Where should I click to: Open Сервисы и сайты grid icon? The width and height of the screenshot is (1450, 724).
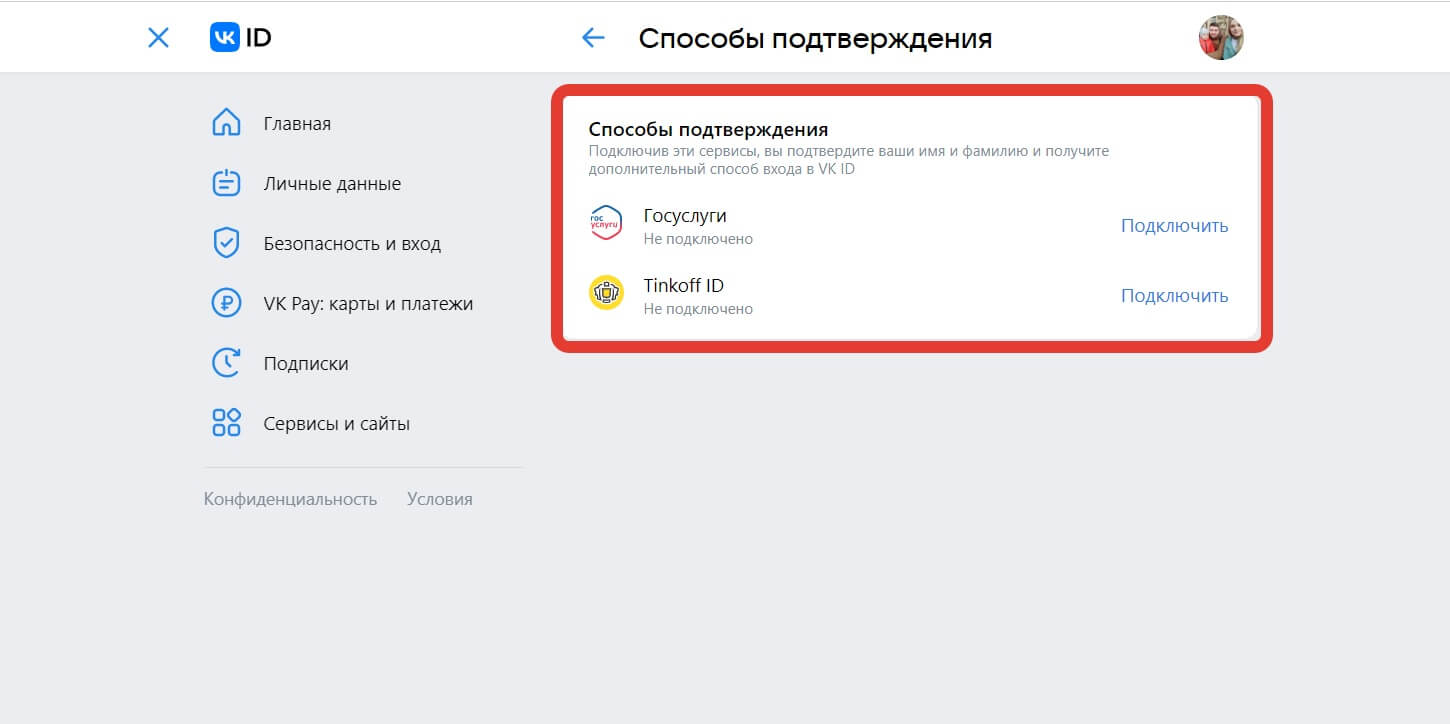click(x=226, y=423)
